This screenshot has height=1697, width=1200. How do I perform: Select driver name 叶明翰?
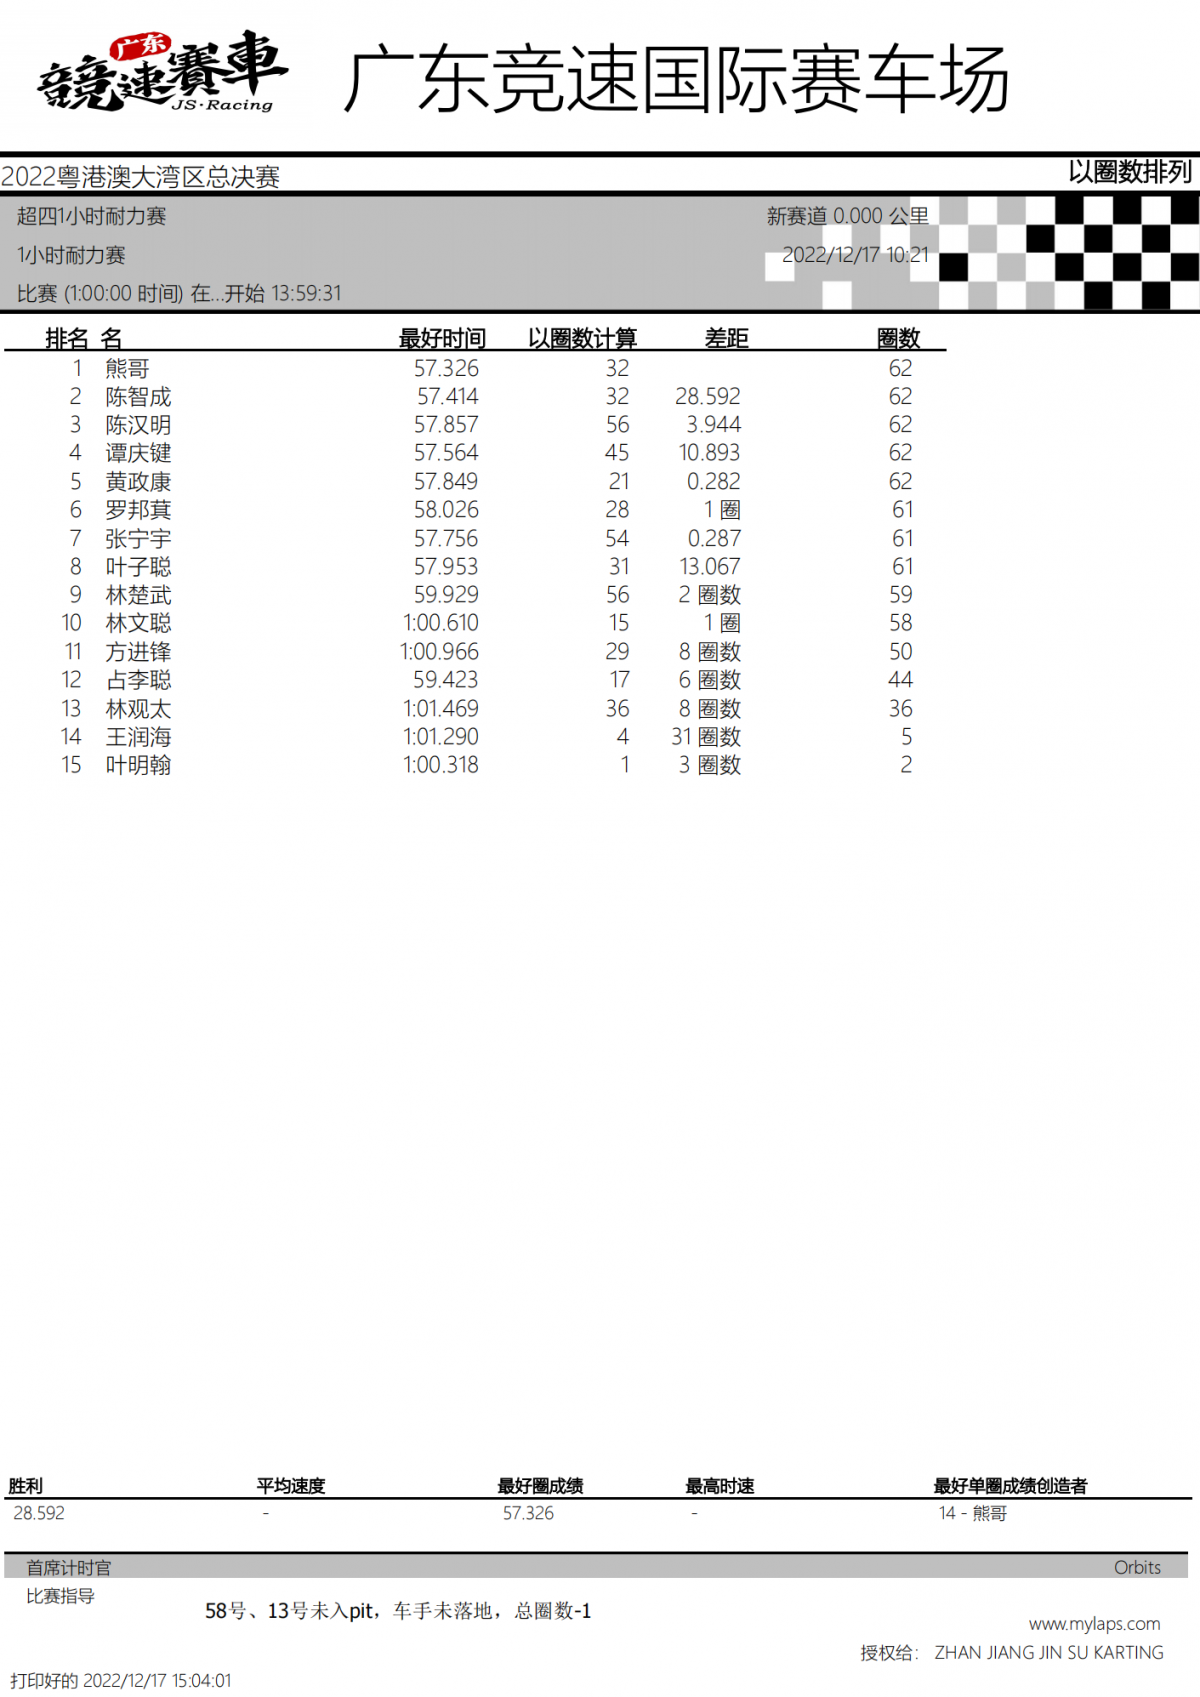pos(138,765)
